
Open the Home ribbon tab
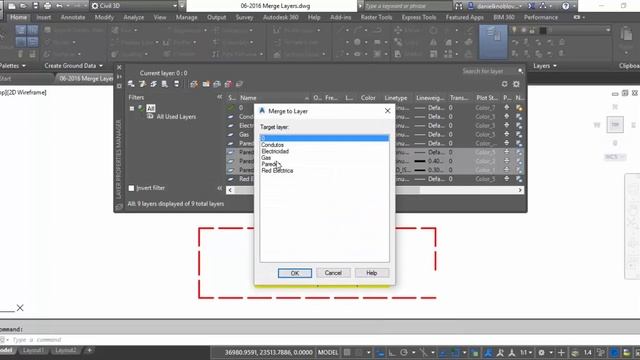[18, 18]
